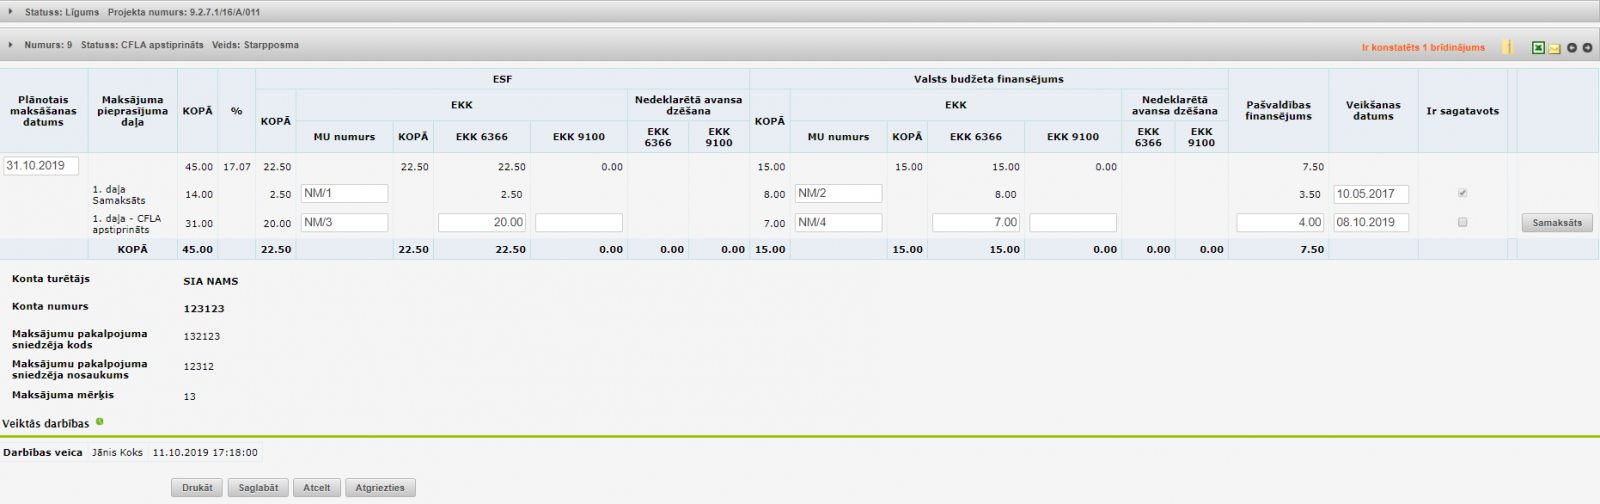The height and width of the screenshot is (504, 1600).
Task: Click the Atgriezties button
Action: [x=380, y=488]
